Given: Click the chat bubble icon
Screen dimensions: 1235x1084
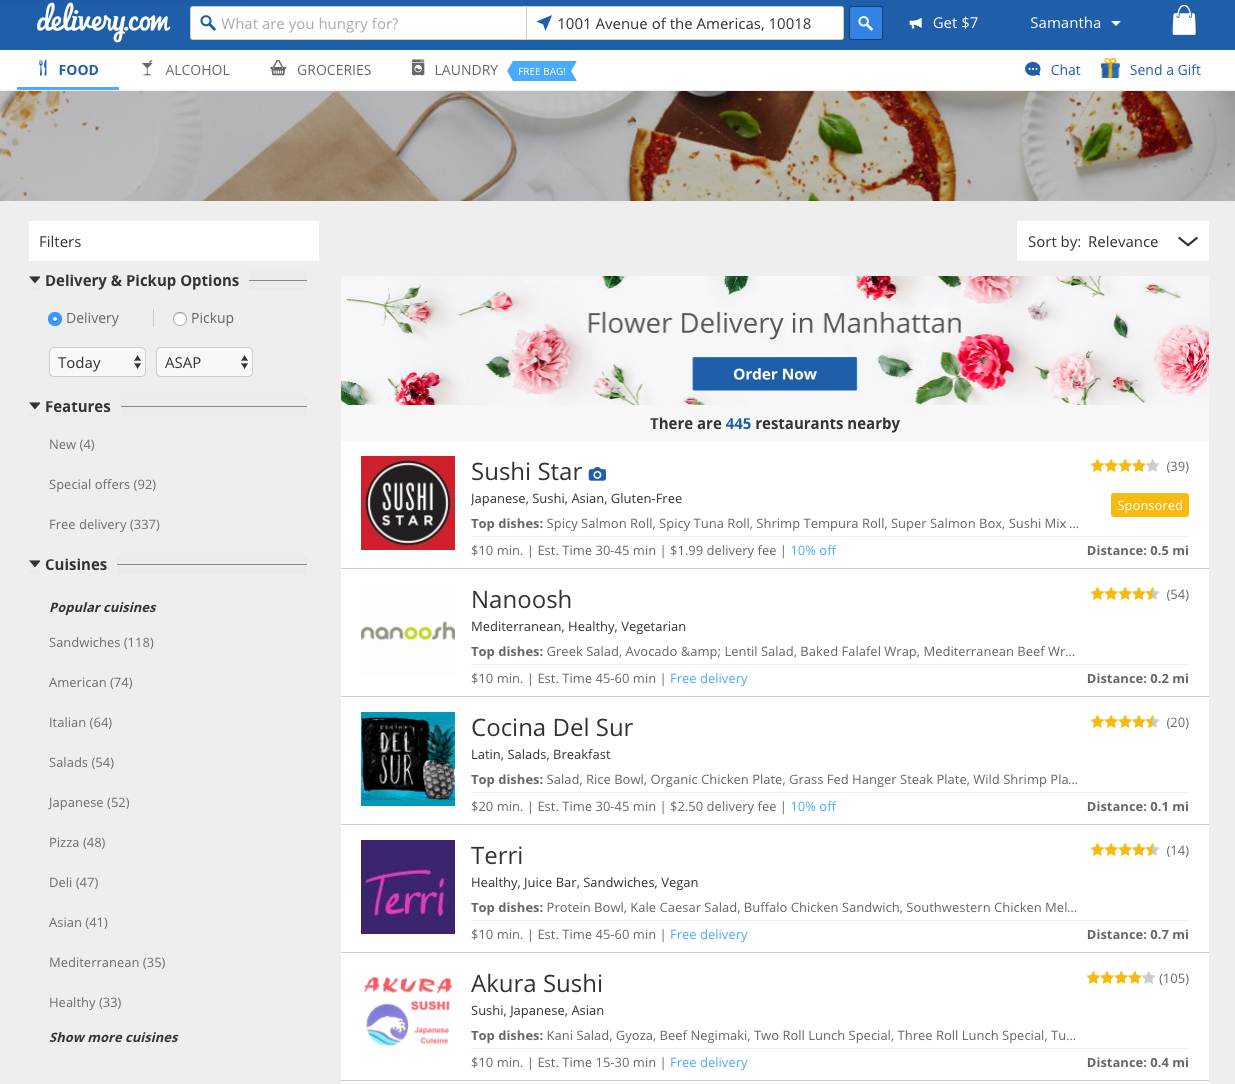Looking at the screenshot, I should click(x=1033, y=69).
